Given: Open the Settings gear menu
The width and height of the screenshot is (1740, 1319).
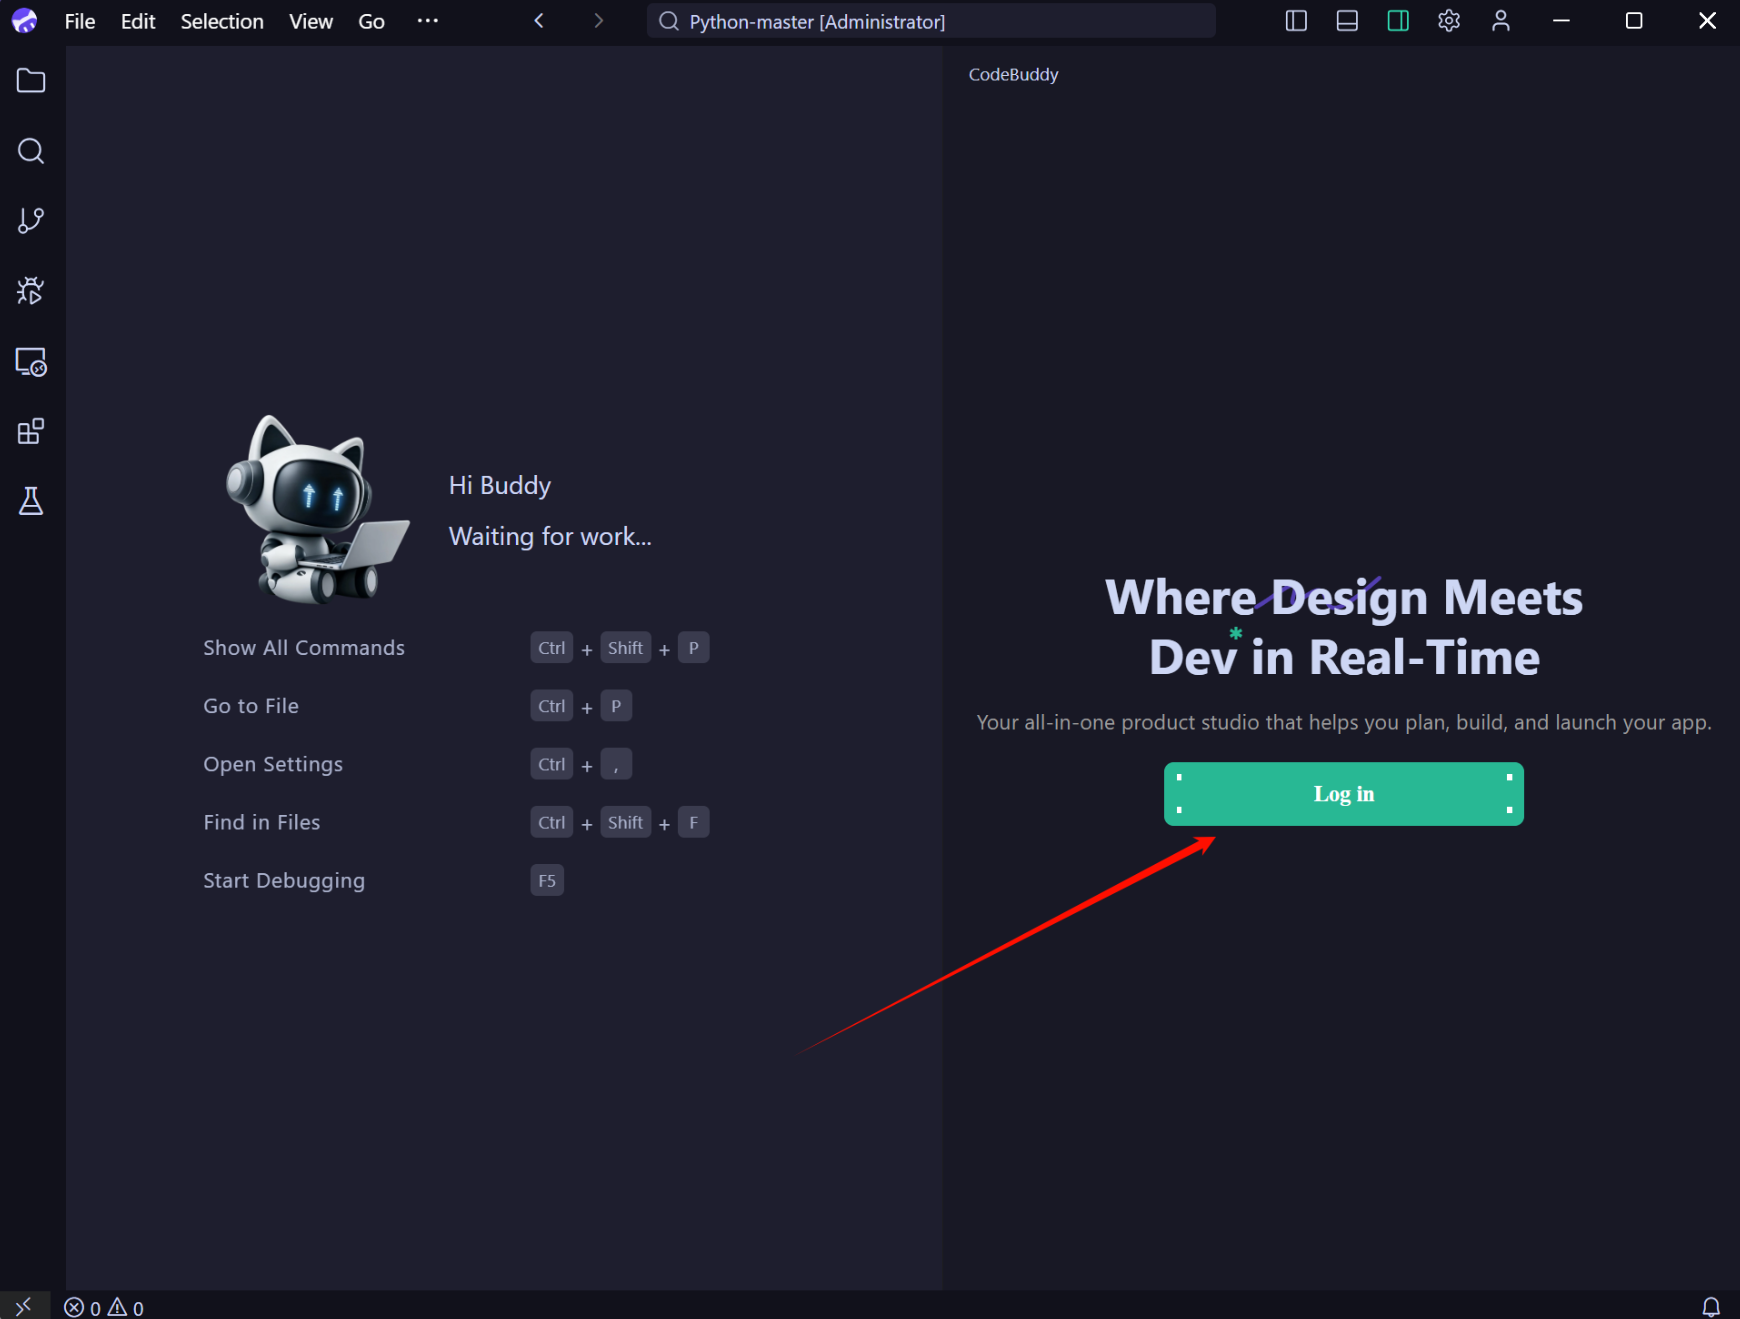Looking at the screenshot, I should pos(1449,20).
